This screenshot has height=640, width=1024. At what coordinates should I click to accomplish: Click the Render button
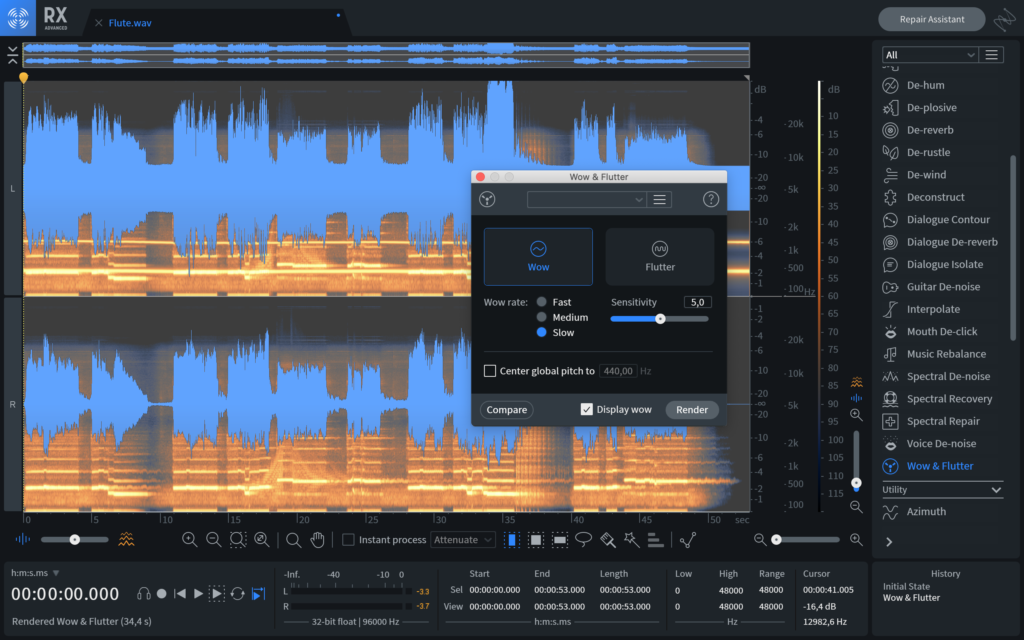point(691,410)
